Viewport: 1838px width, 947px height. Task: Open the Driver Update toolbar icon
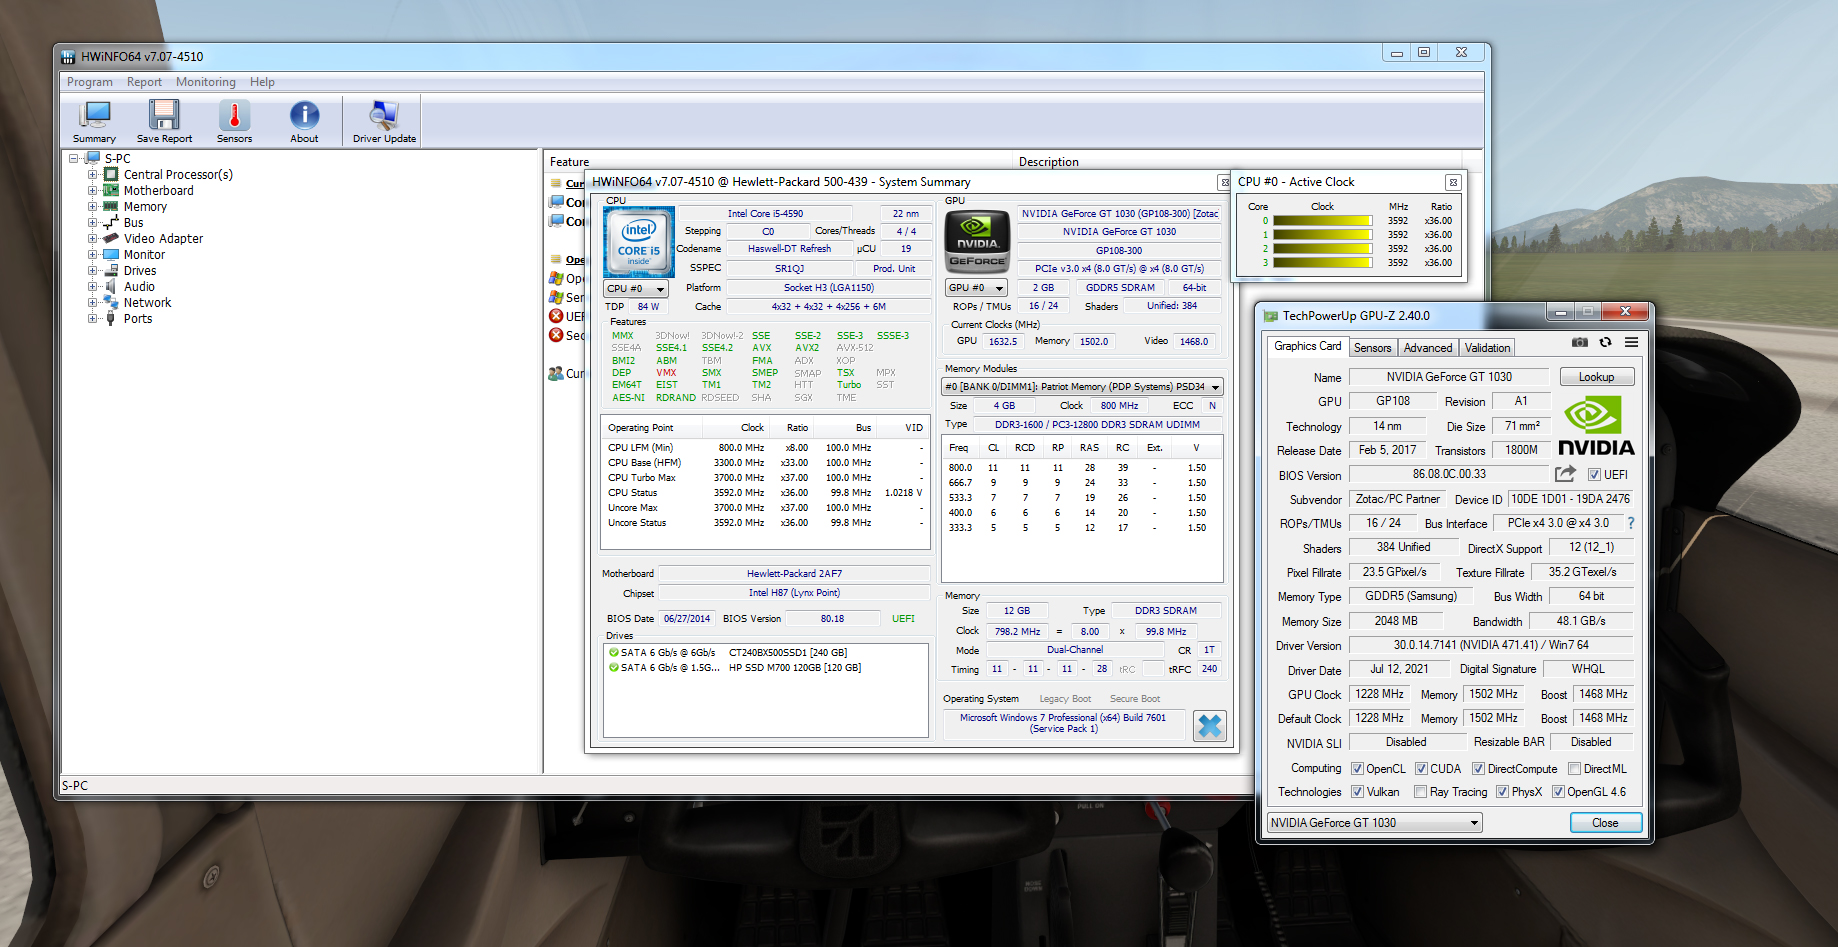pyautogui.click(x=384, y=122)
